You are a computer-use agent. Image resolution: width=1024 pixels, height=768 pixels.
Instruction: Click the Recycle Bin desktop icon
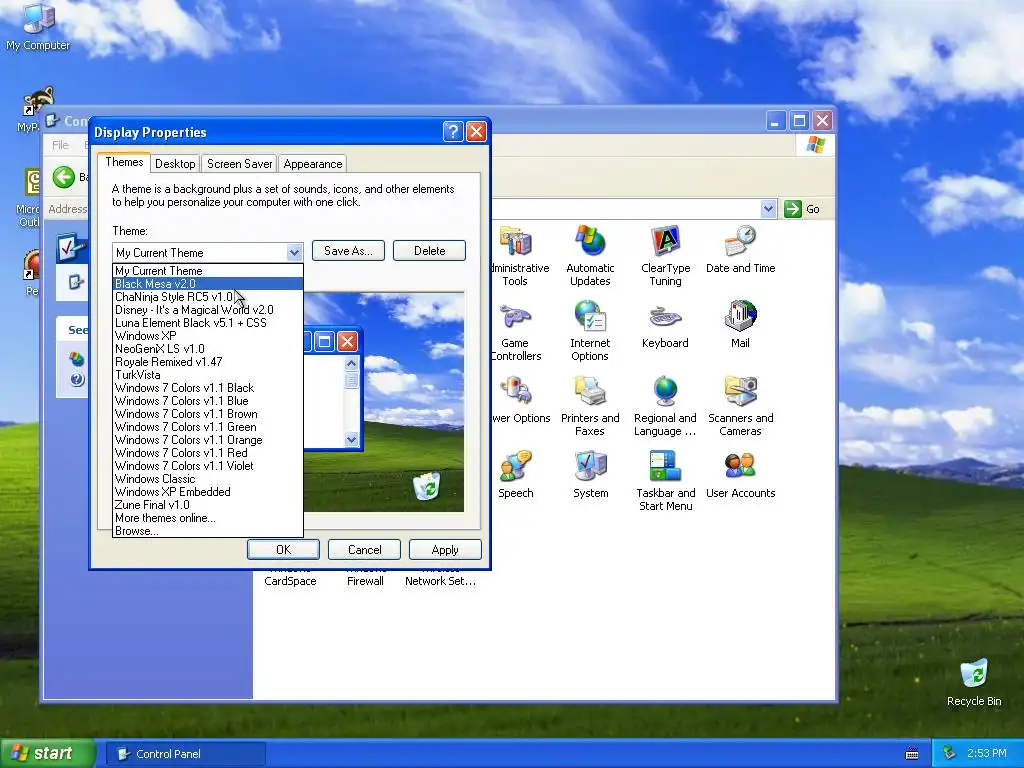[974, 682]
